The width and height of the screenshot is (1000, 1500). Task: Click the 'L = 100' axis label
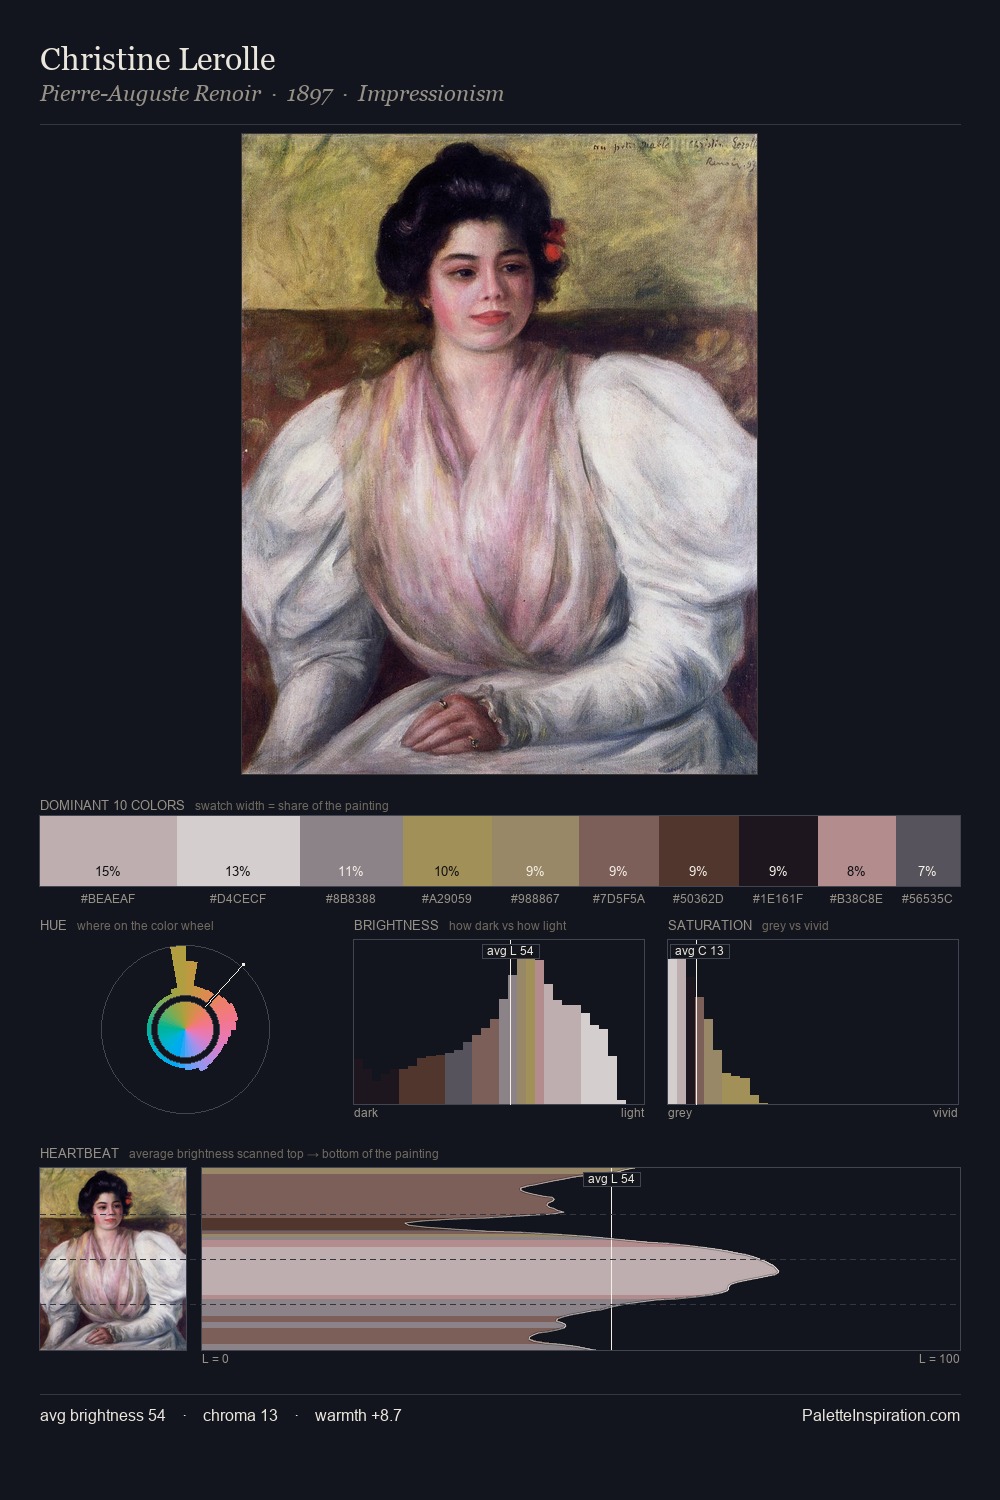[939, 1358]
